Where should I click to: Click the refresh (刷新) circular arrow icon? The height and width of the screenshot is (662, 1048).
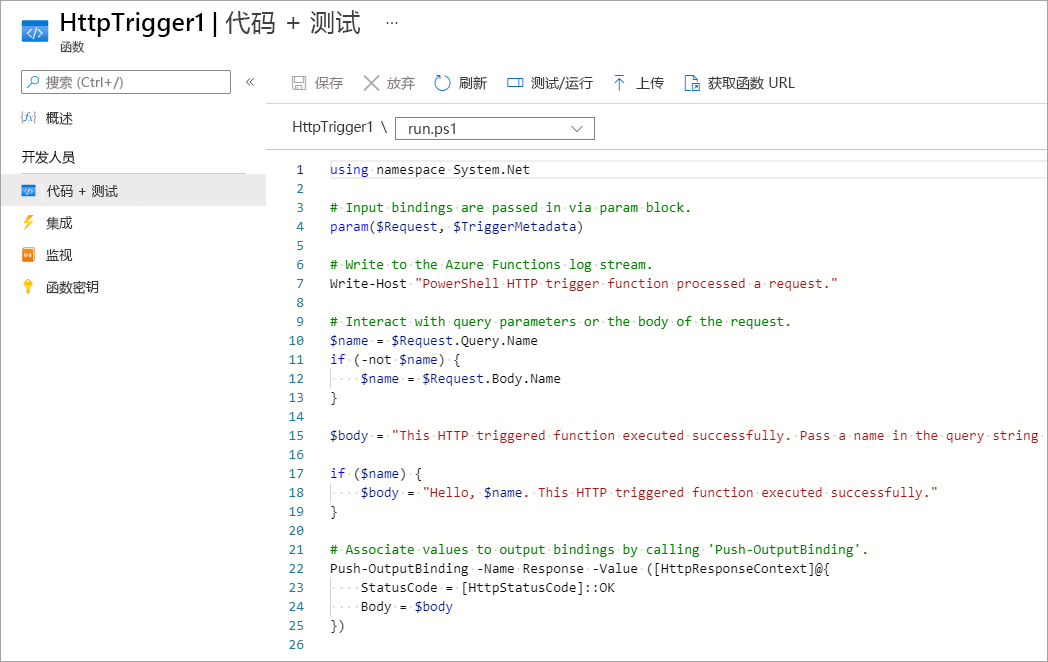point(442,83)
